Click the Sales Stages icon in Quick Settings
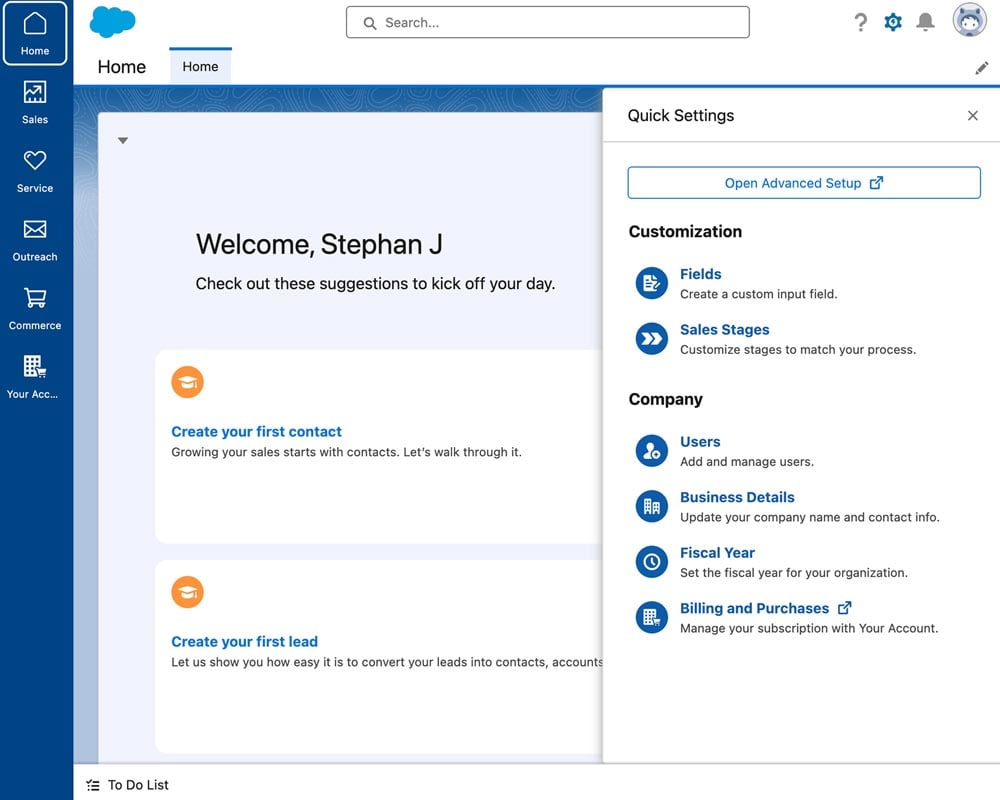The width and height of the screenshot is (1000, 800). [651, 339]
